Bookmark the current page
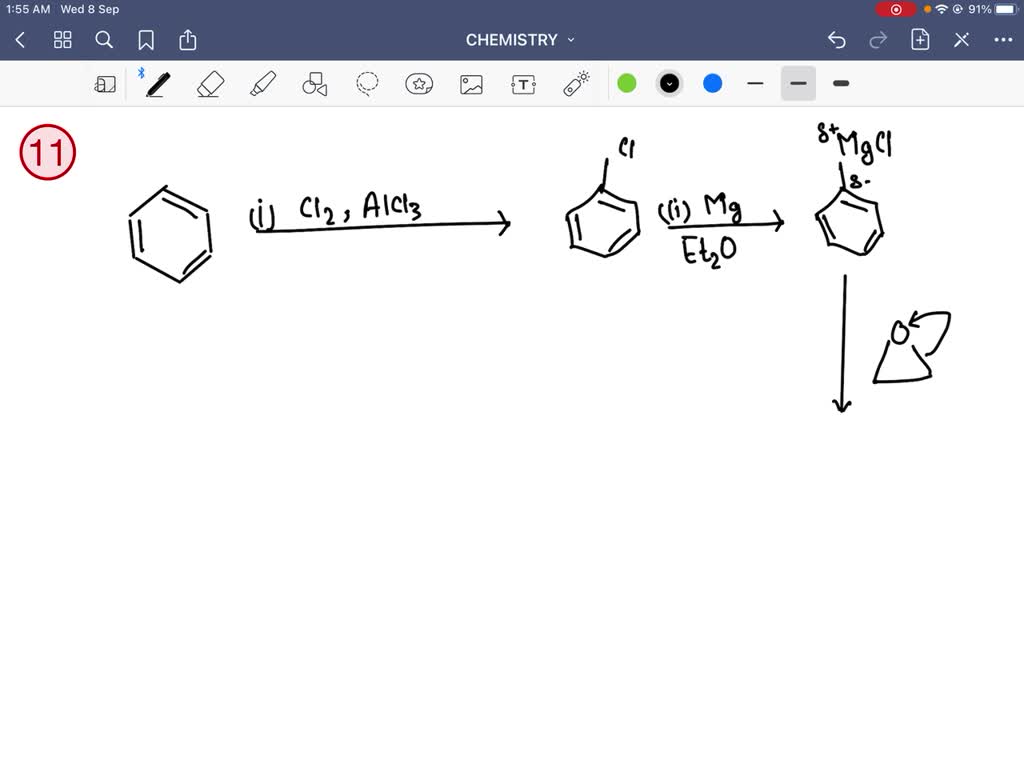This screenshot has width=1024, height=768. pyautogui.click(x=146, y=40)
